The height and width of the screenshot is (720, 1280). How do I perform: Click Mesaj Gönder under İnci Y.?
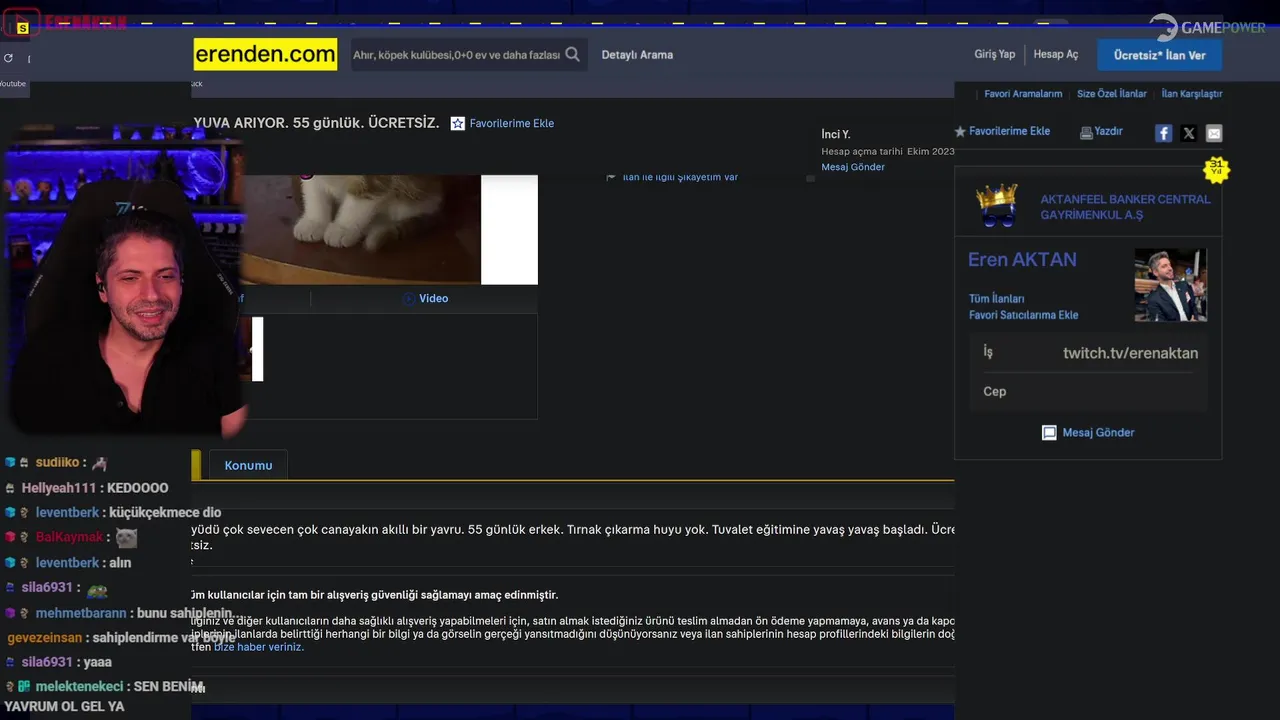point(853,167)
